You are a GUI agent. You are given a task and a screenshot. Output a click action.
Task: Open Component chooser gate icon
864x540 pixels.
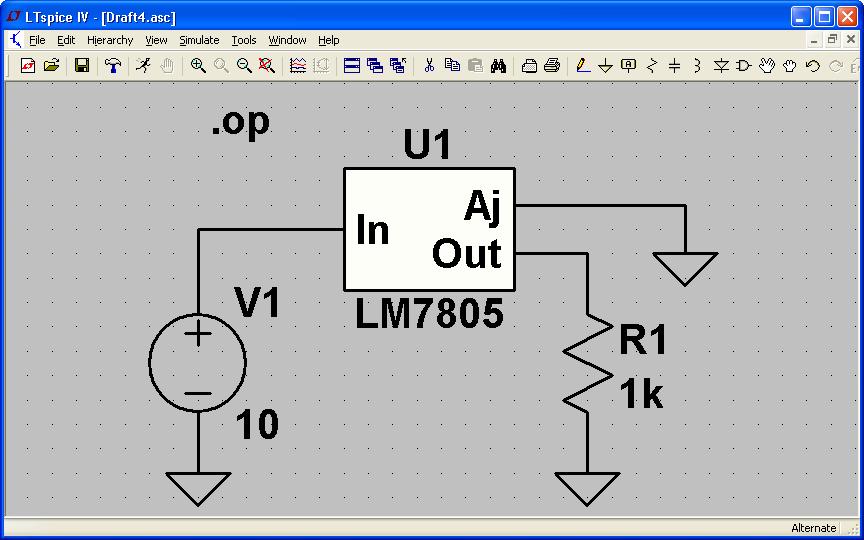coord(744,66)
